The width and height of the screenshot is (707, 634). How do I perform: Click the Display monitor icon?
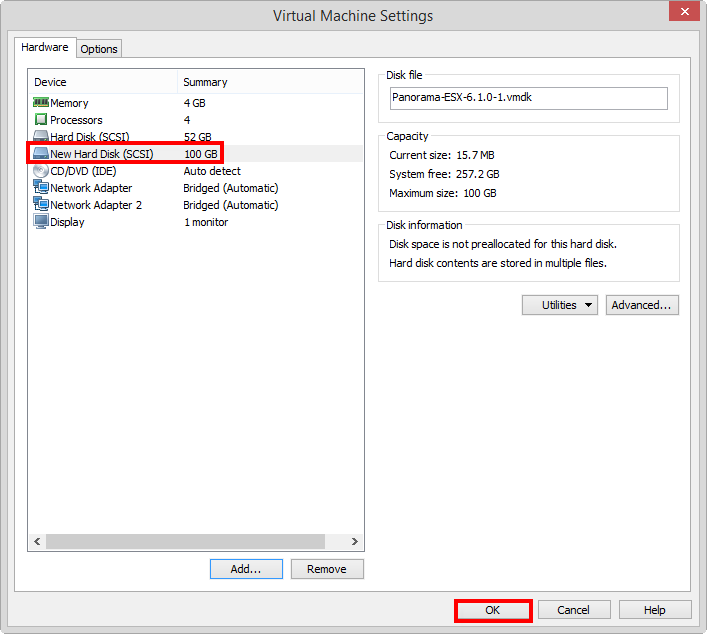tap(41, 222)
